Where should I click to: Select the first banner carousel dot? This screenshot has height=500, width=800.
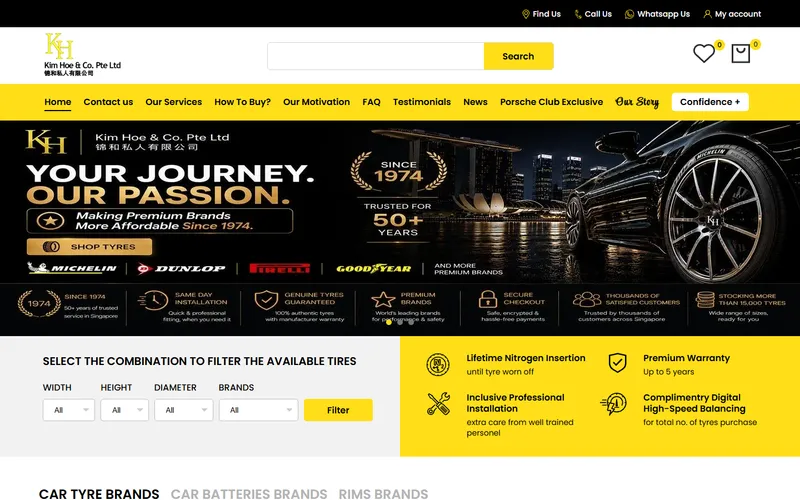389,322
